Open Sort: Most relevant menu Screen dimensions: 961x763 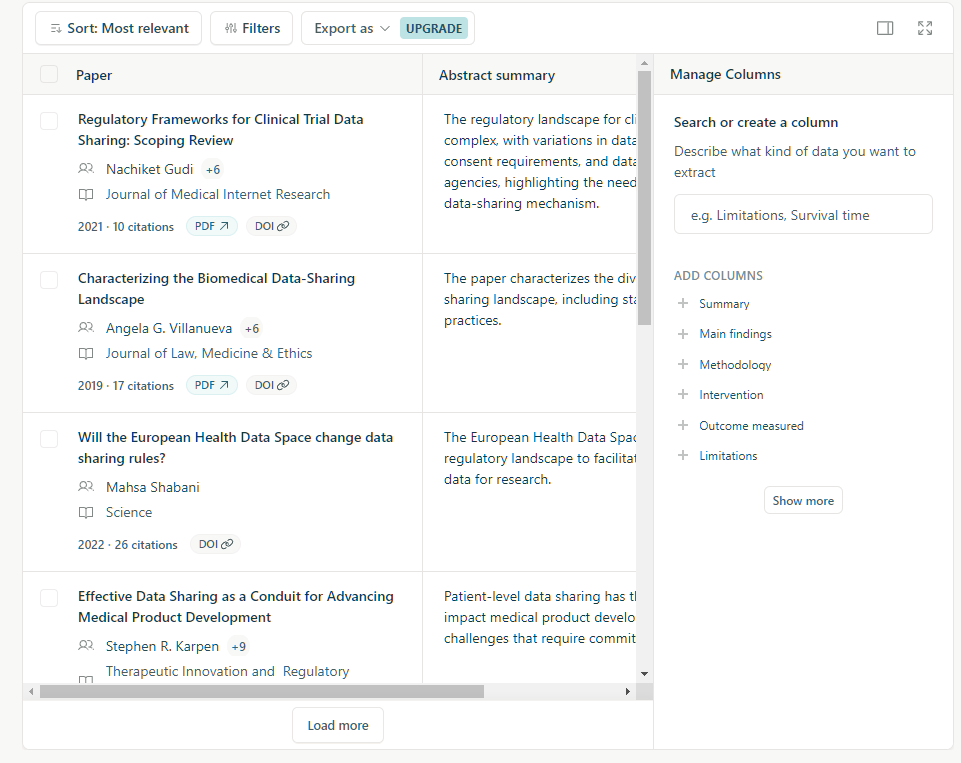pyautogui.click(x=118, y=28)
